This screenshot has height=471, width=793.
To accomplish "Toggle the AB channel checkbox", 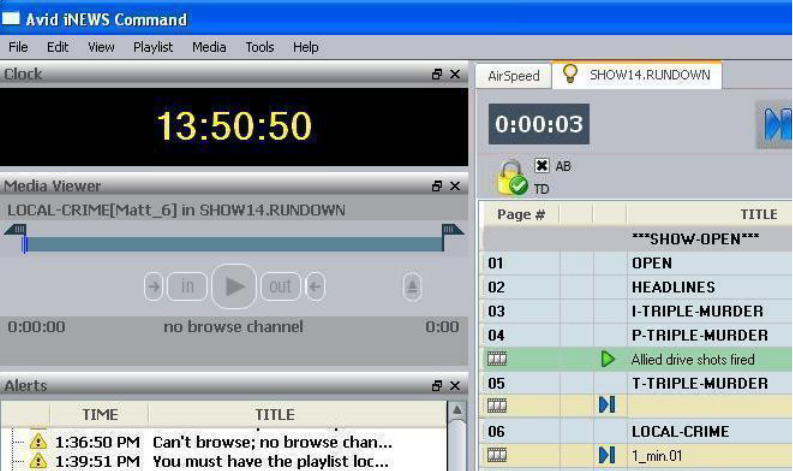I will coord(542,165).
